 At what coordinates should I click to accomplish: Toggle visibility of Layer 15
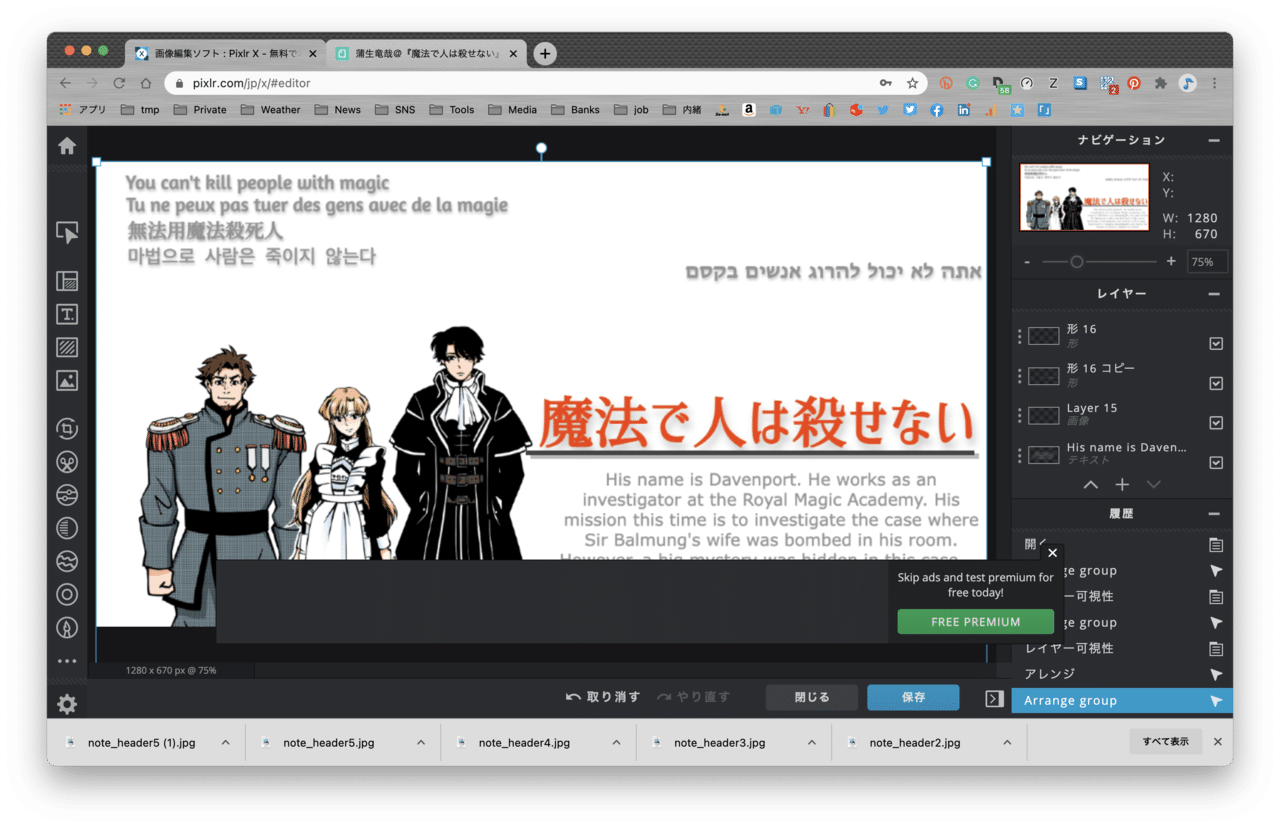pos(1216,422)
